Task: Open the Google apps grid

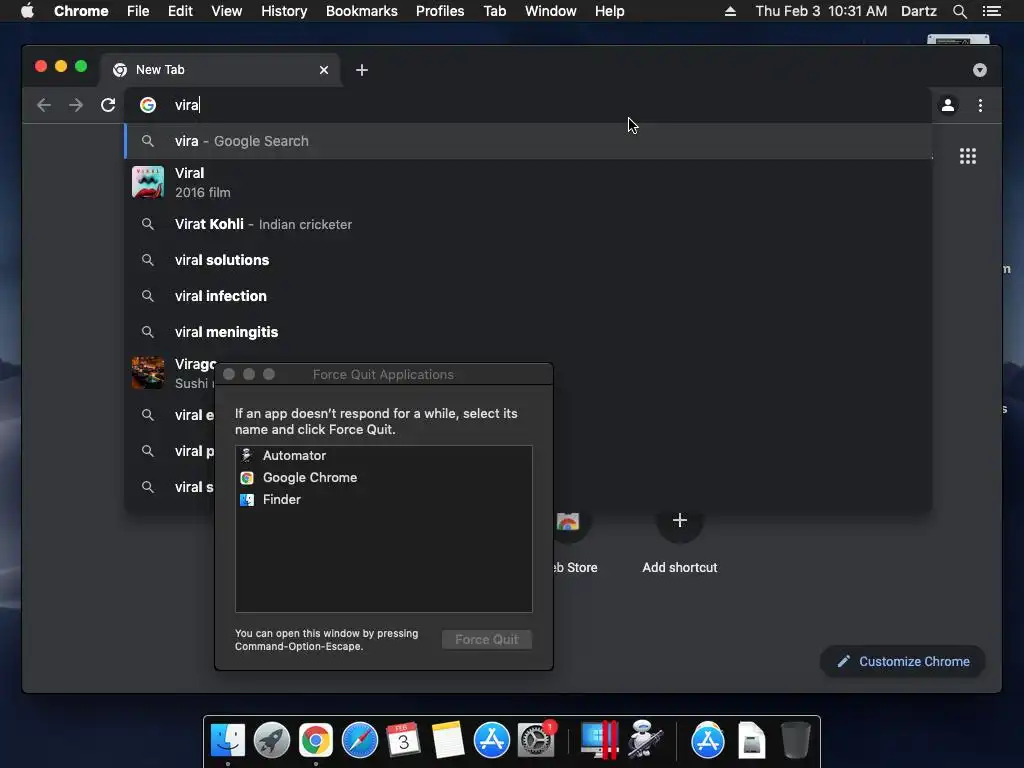Action: (x=968, y=156)
